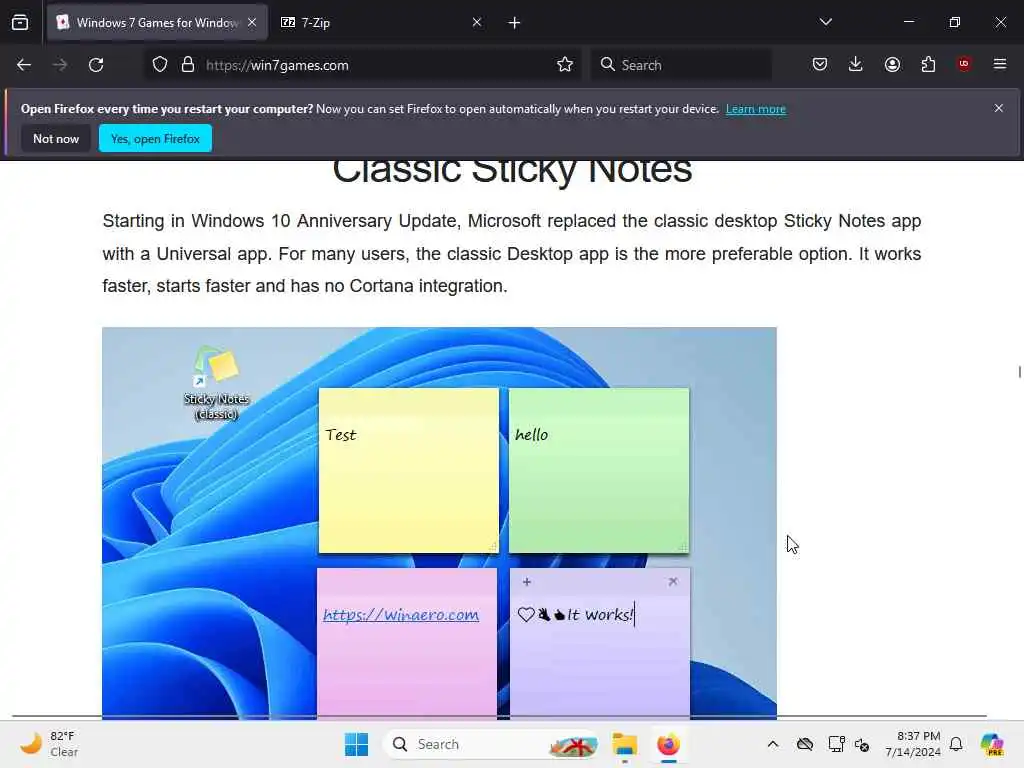Click the page vertical scrollbar thumb
Image resolution: width=1024 pixels, height=768 pixels.
click(1019, 372)
